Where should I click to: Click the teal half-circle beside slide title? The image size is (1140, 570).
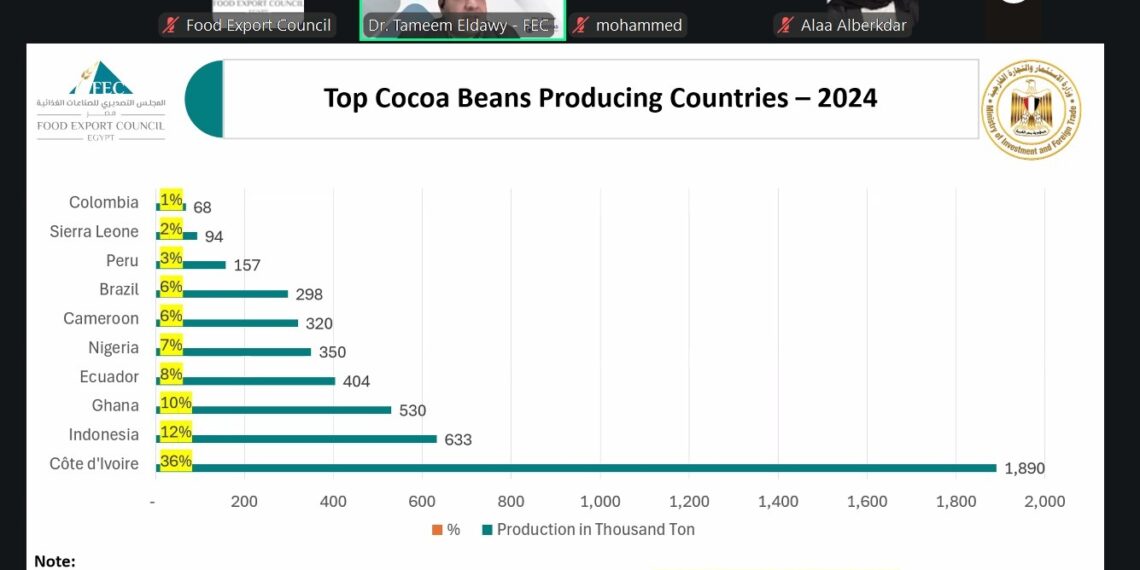pyautogui.click(x=205, y=99)
